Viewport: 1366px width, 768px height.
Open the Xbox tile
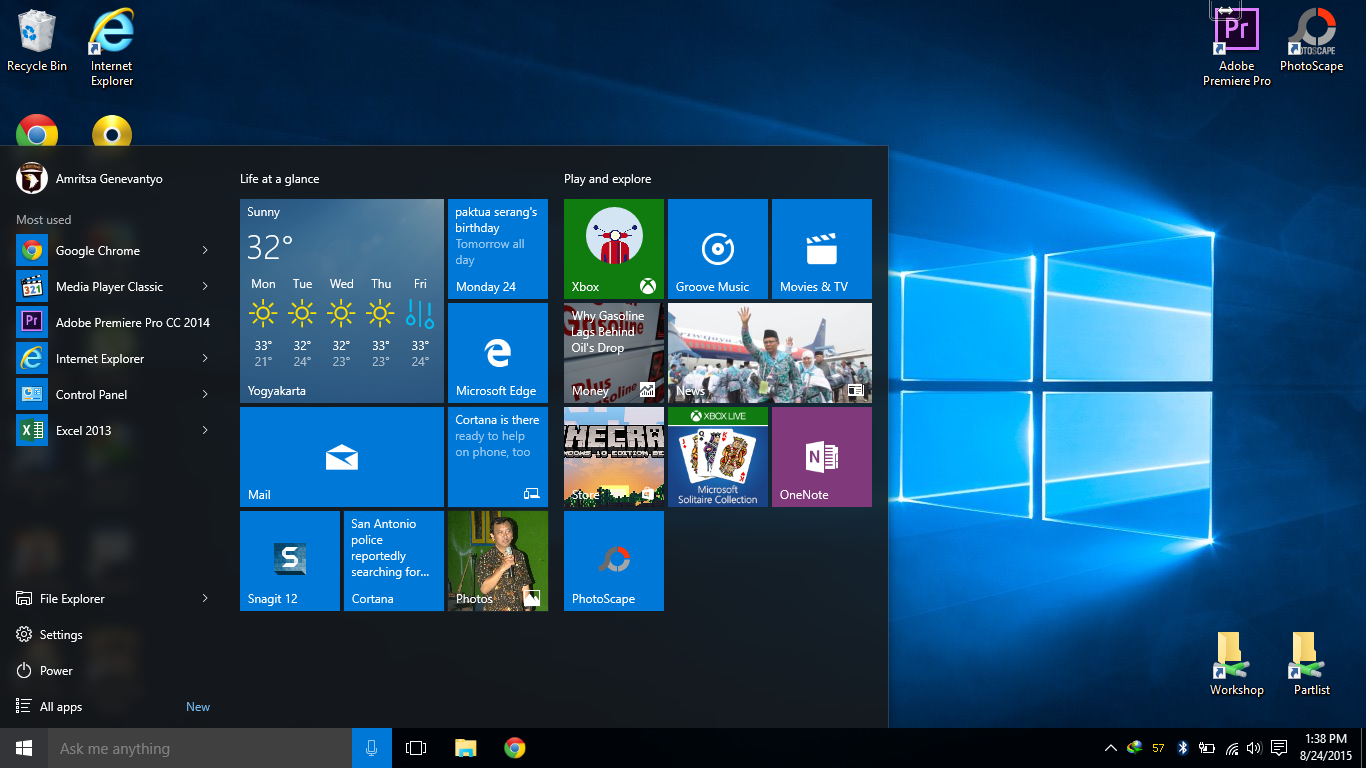pos(613,248)
